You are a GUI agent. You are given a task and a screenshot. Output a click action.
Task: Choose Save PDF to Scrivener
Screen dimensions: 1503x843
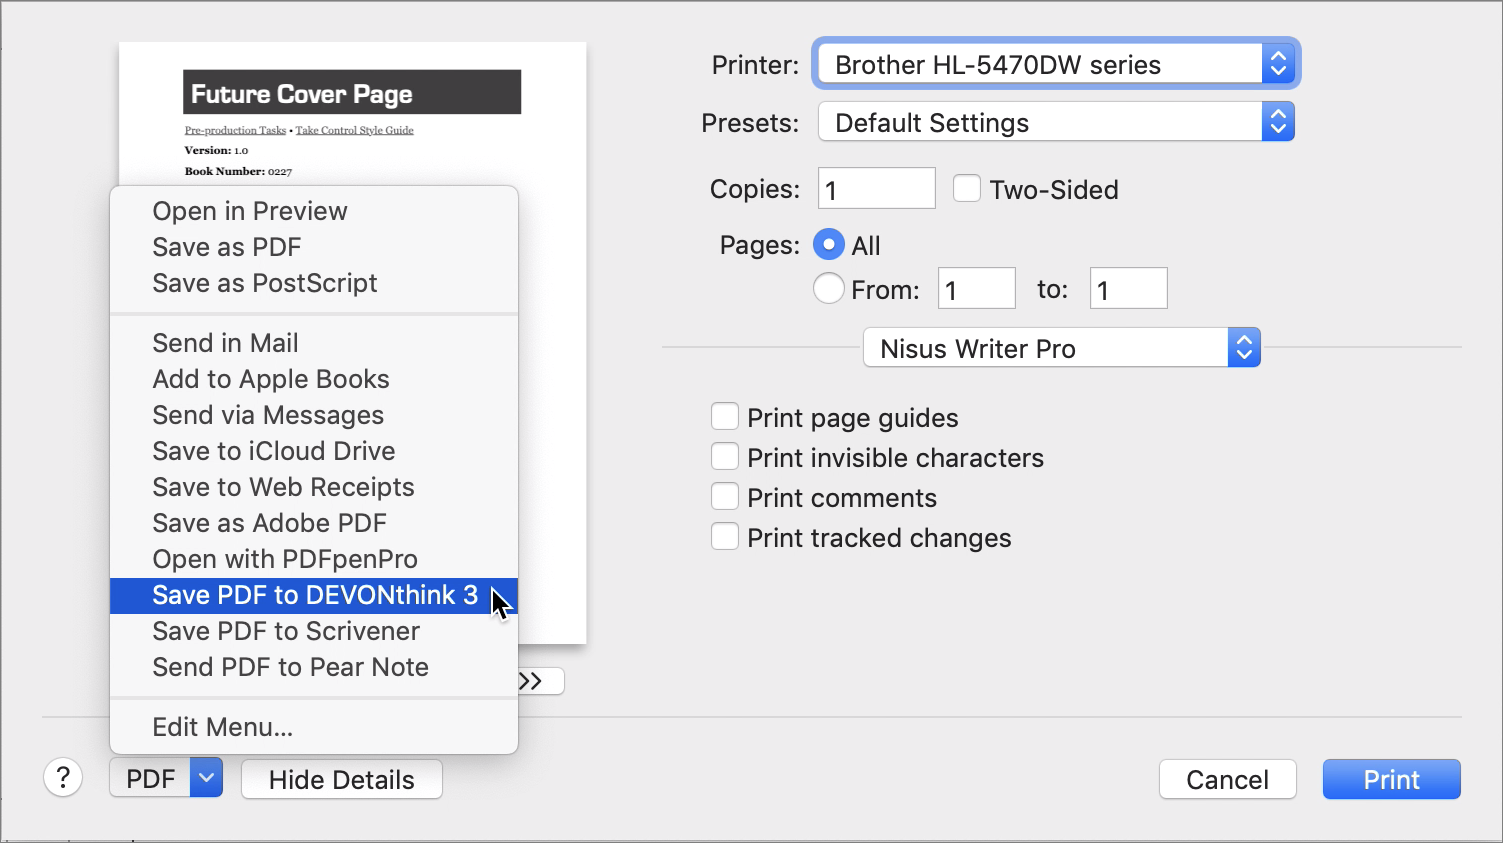[314, 631]
